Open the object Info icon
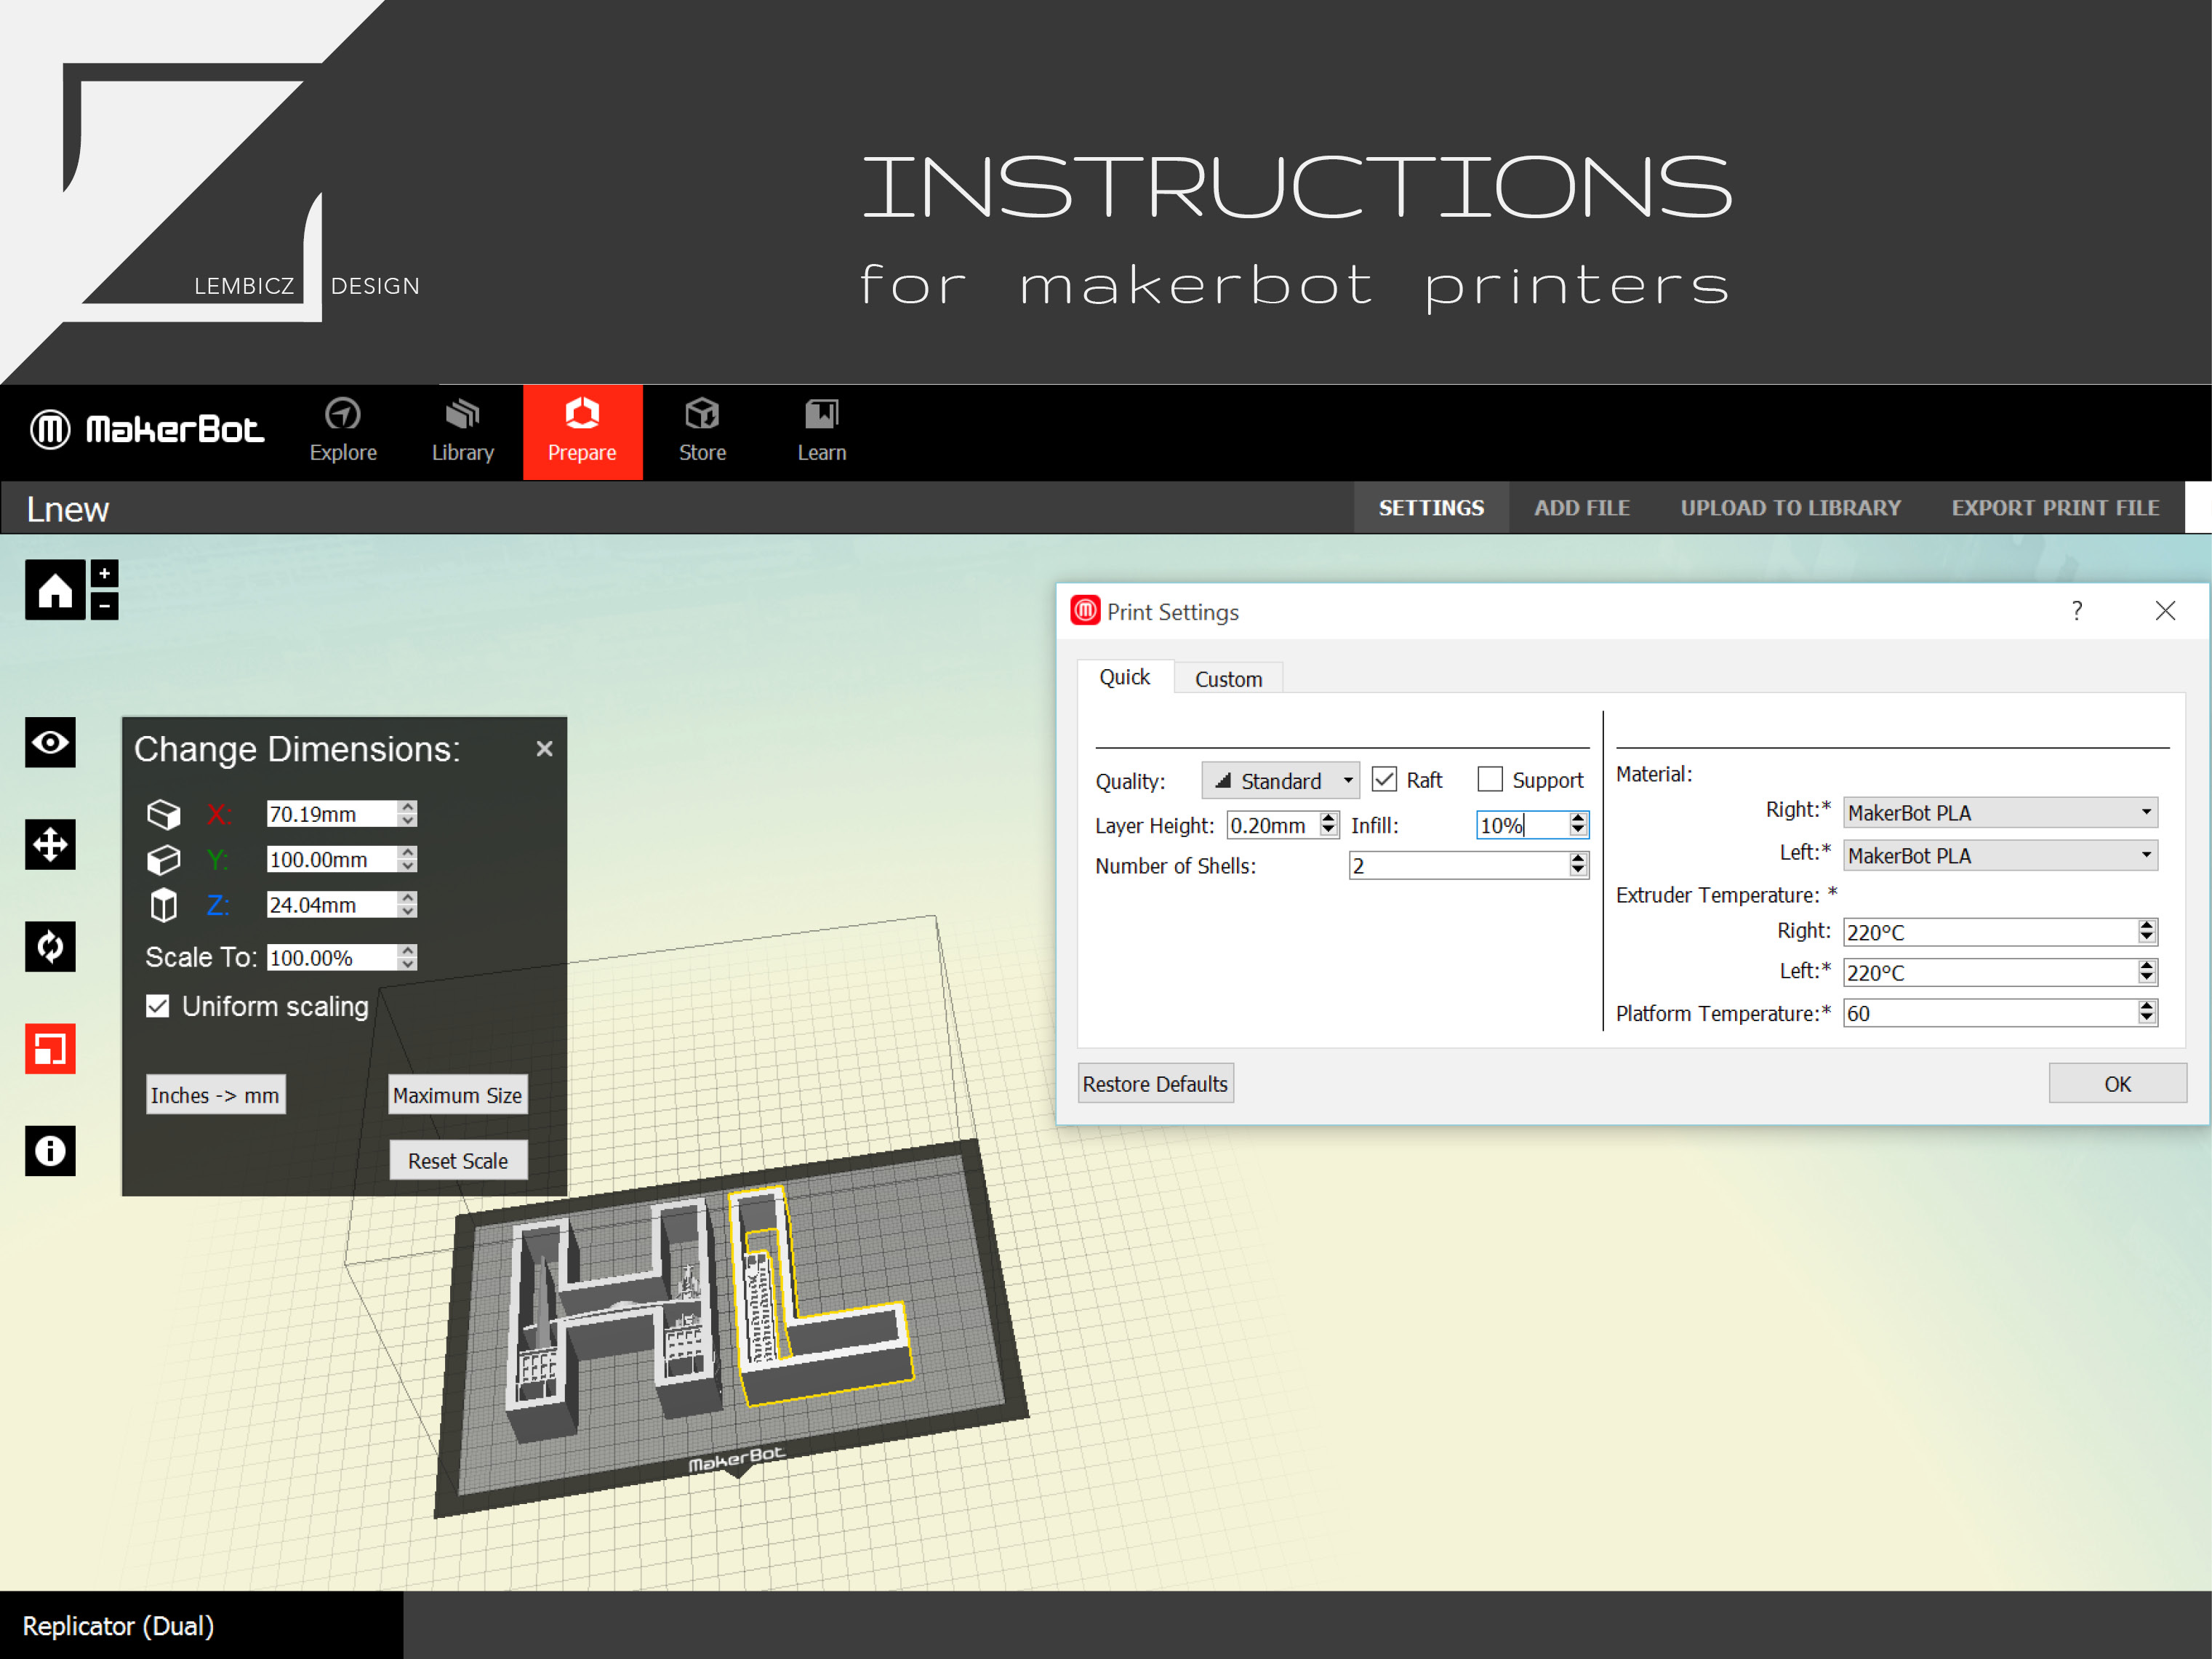The height and width of the screenshot is (1659, 2212). tap(50, 1151)
